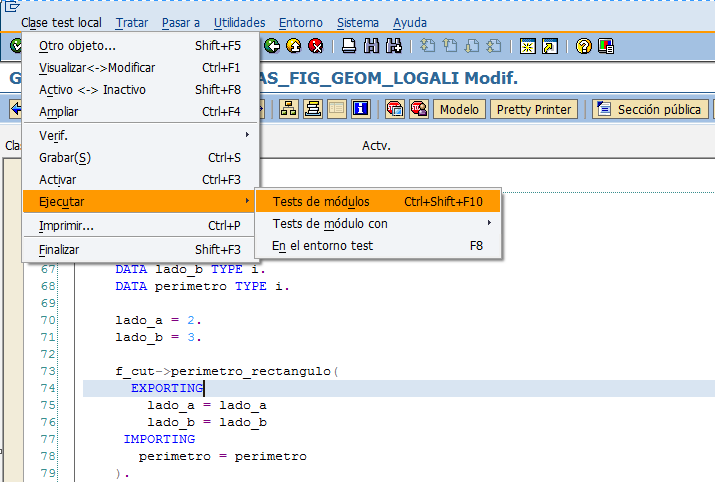Viewport: 715px width, 482px height.
Task: Click the SAP system menu icon above menu bar
Action: (x=11, y=6)
